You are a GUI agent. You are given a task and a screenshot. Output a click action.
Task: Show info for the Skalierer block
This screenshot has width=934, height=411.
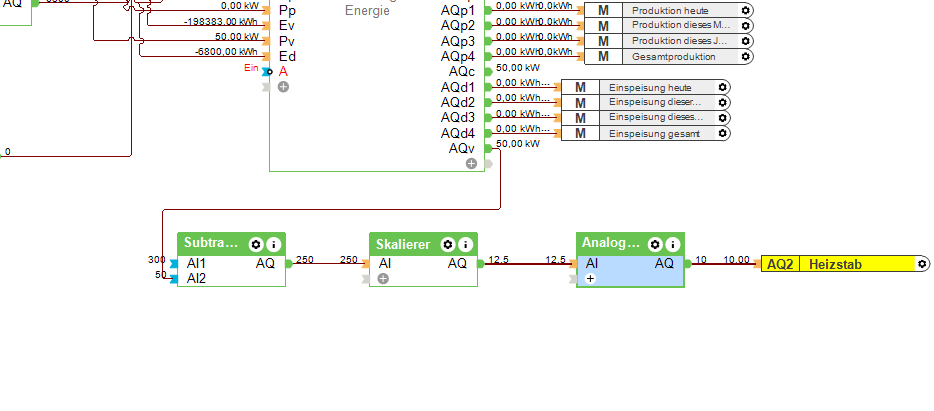[465, 244]
